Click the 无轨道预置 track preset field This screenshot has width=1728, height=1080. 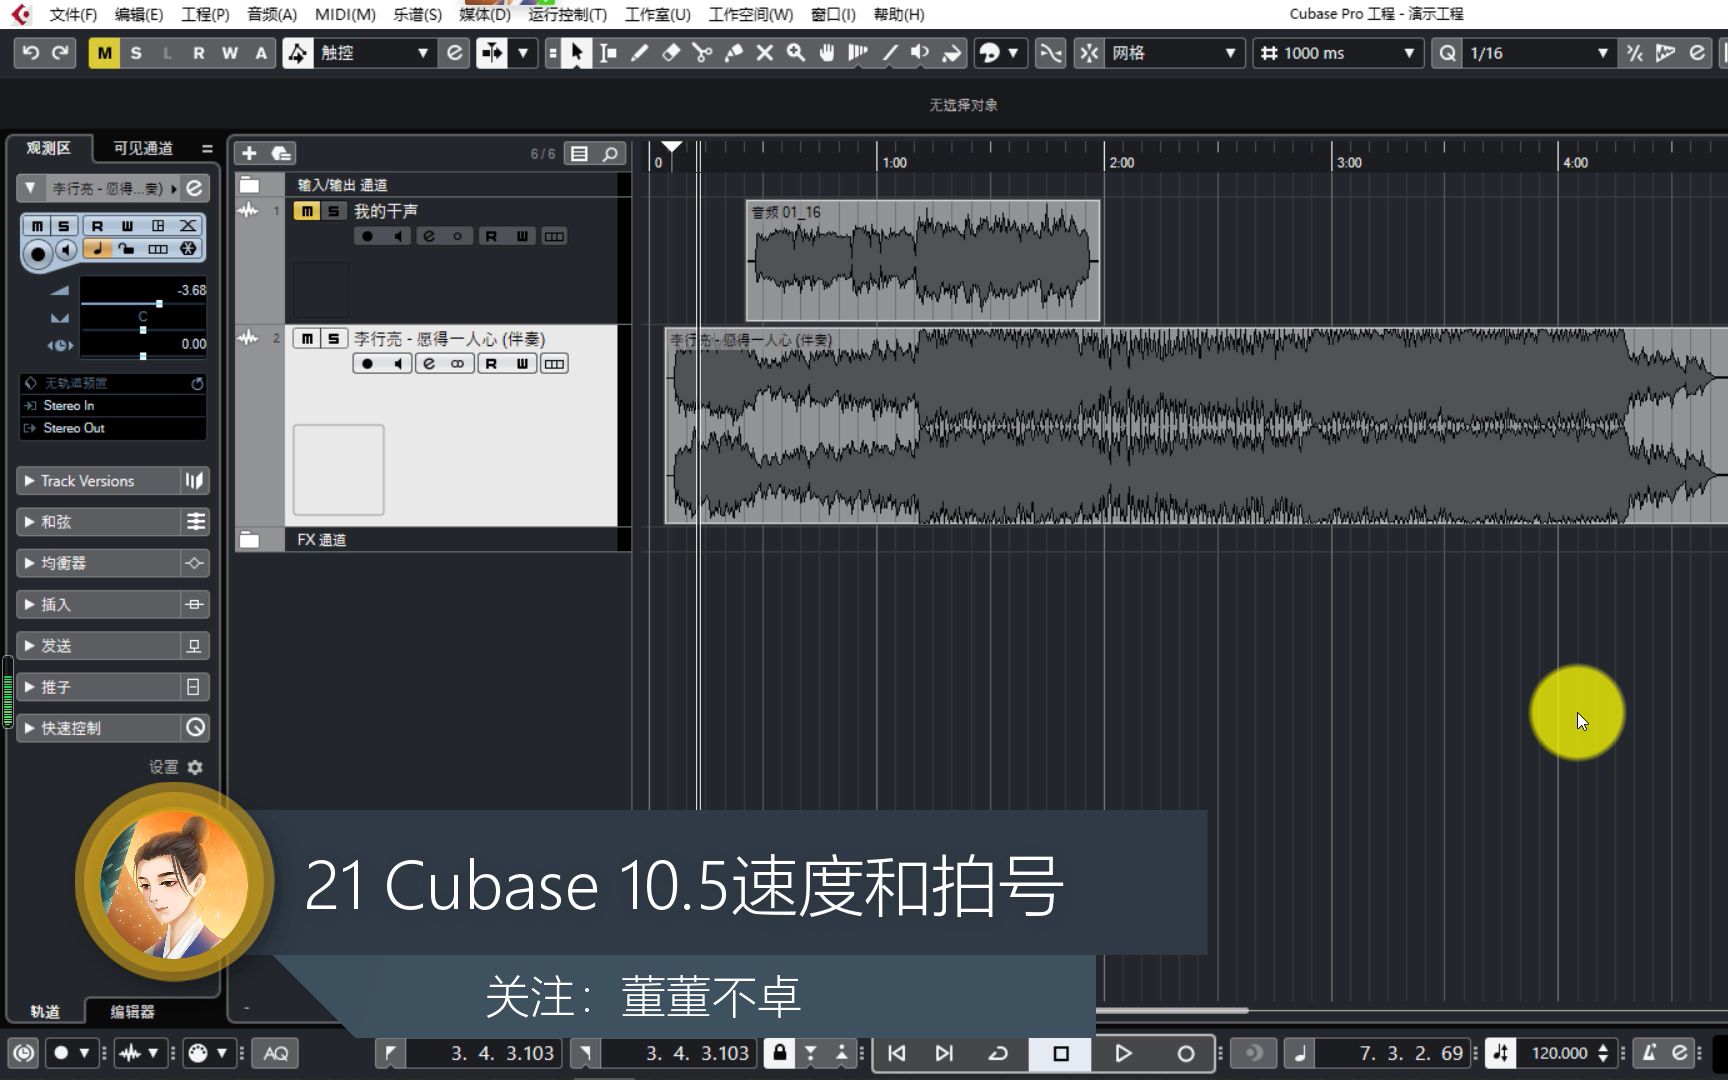tap(113, 383)
